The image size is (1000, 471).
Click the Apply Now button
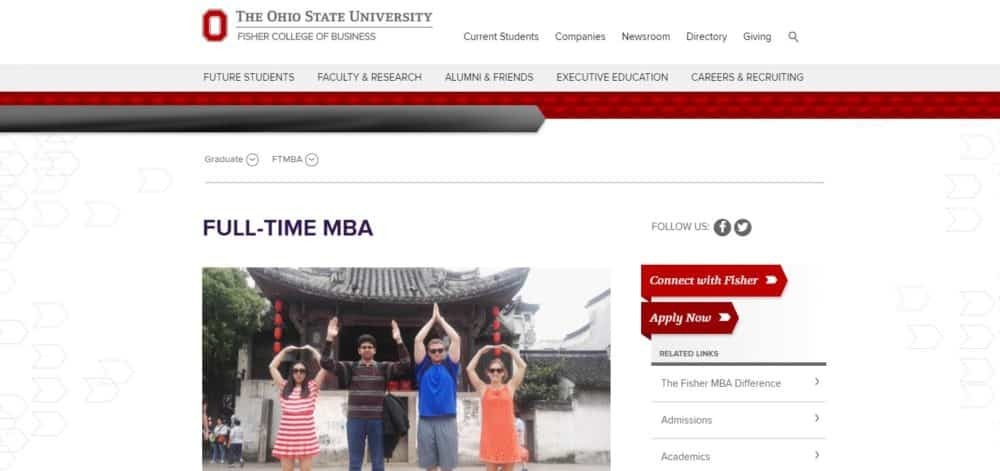689,318
